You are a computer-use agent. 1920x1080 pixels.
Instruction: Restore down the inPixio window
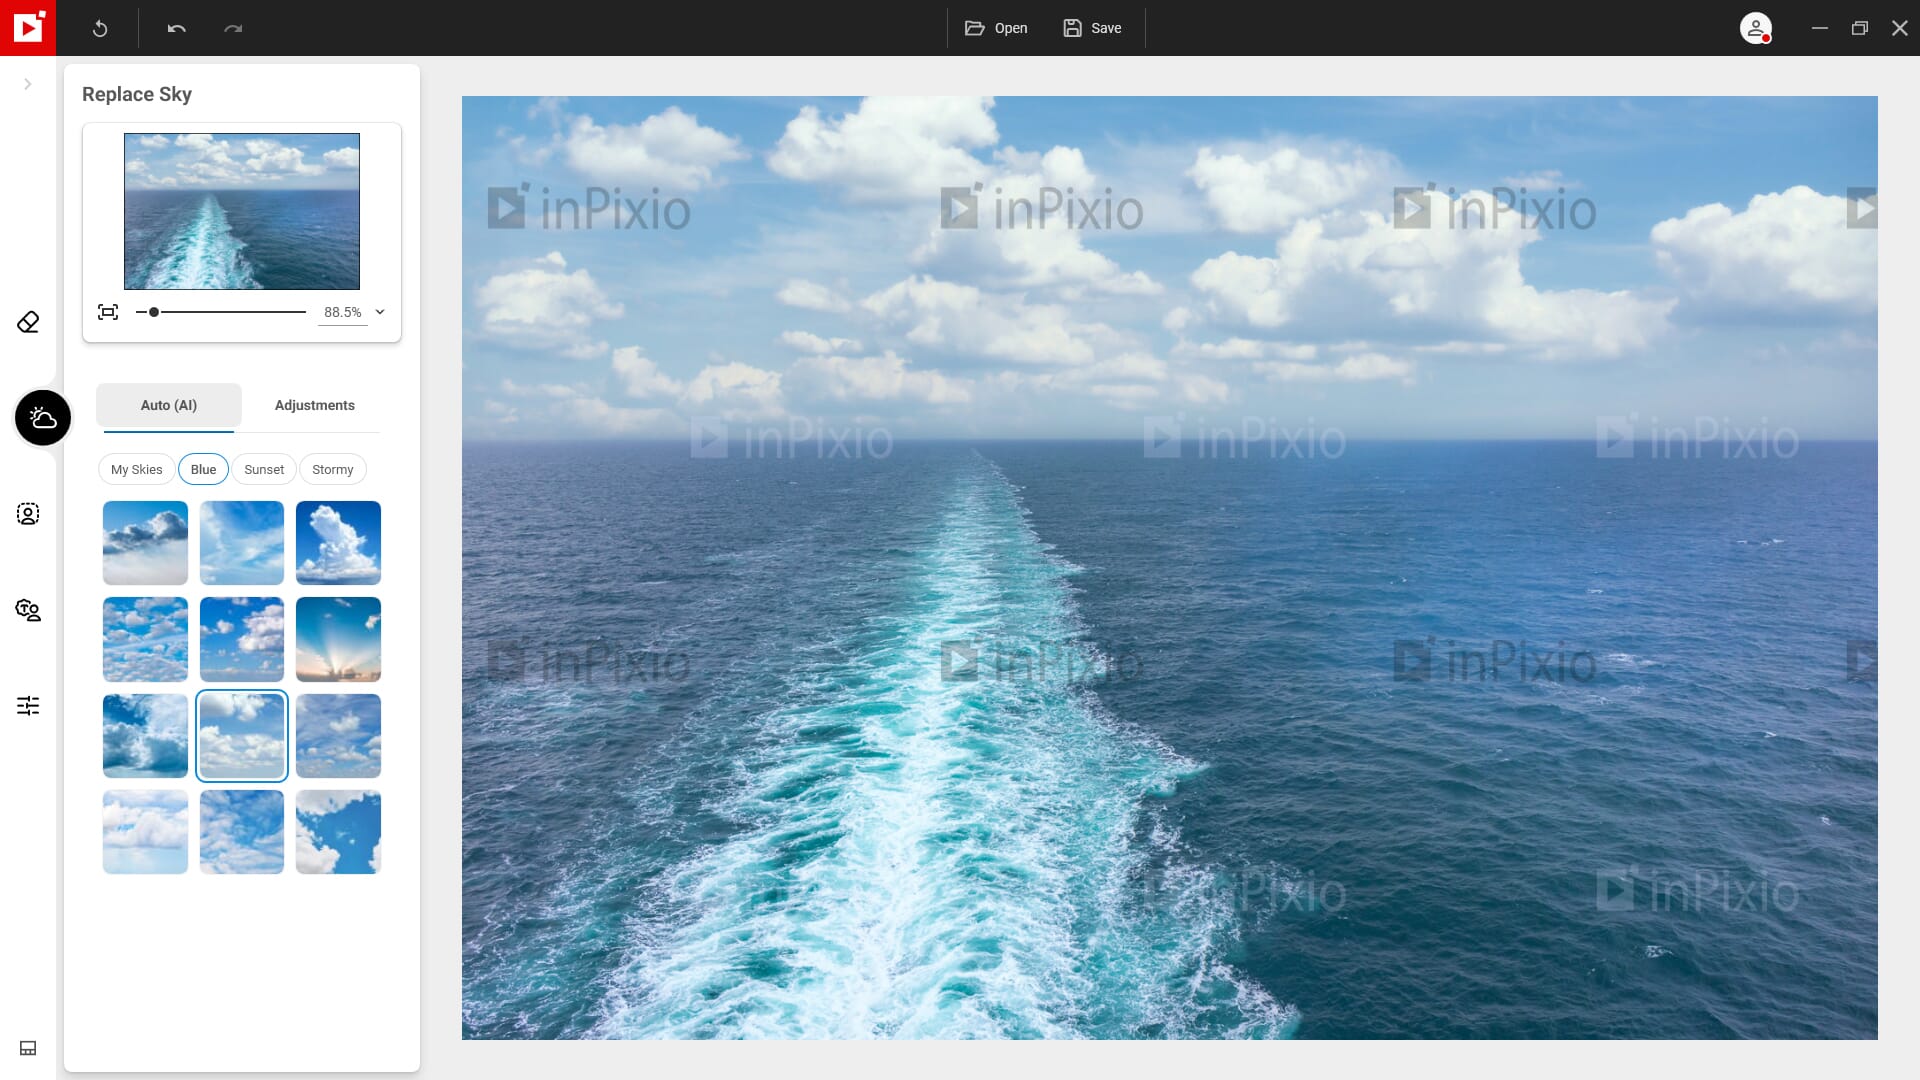pyautogui.click(x=1860, y=28)
